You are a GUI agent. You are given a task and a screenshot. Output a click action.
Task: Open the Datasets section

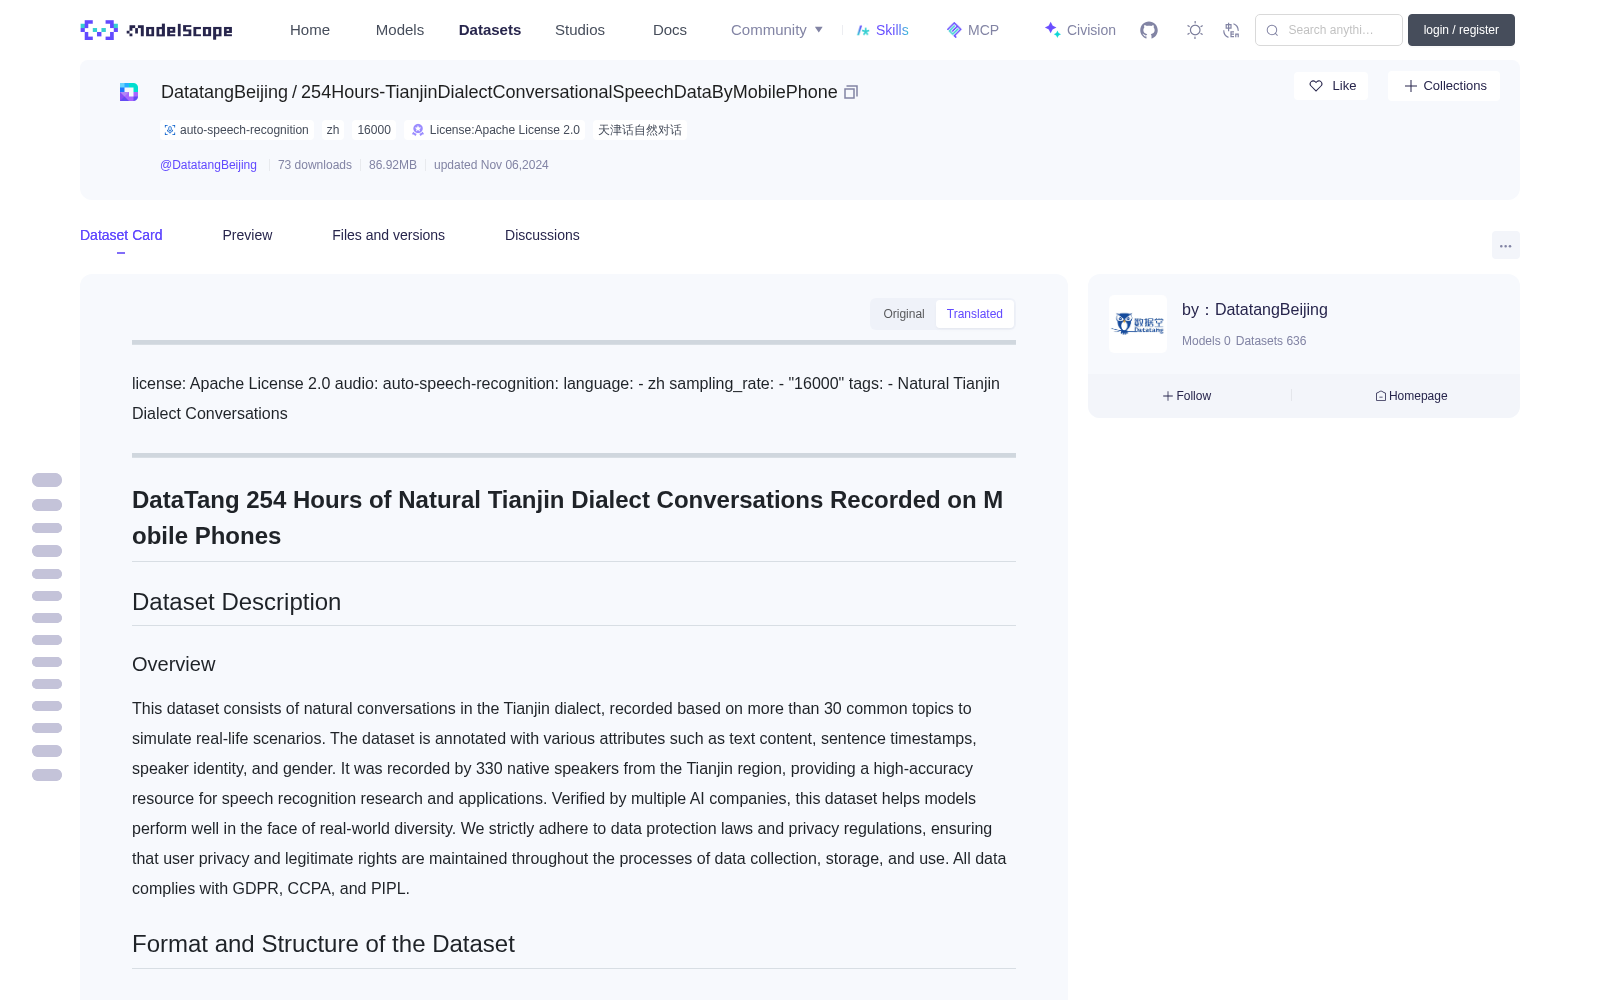click(x=490, y=30)
